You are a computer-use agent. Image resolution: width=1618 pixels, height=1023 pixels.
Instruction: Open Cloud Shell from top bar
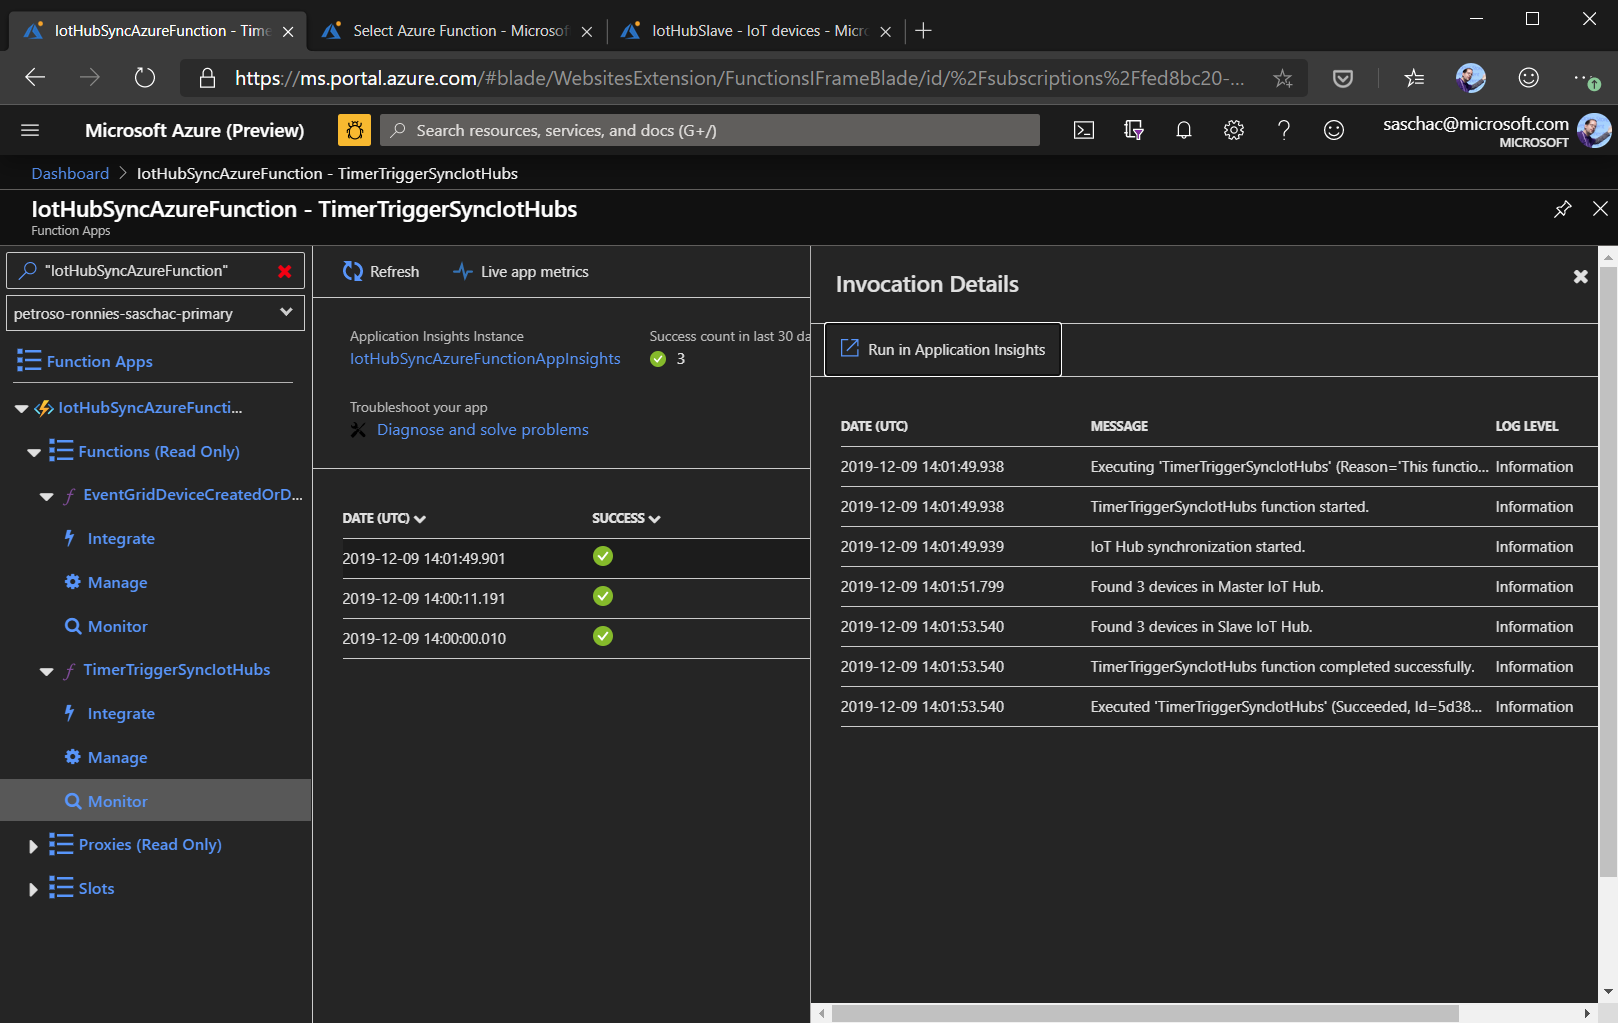1084,130
